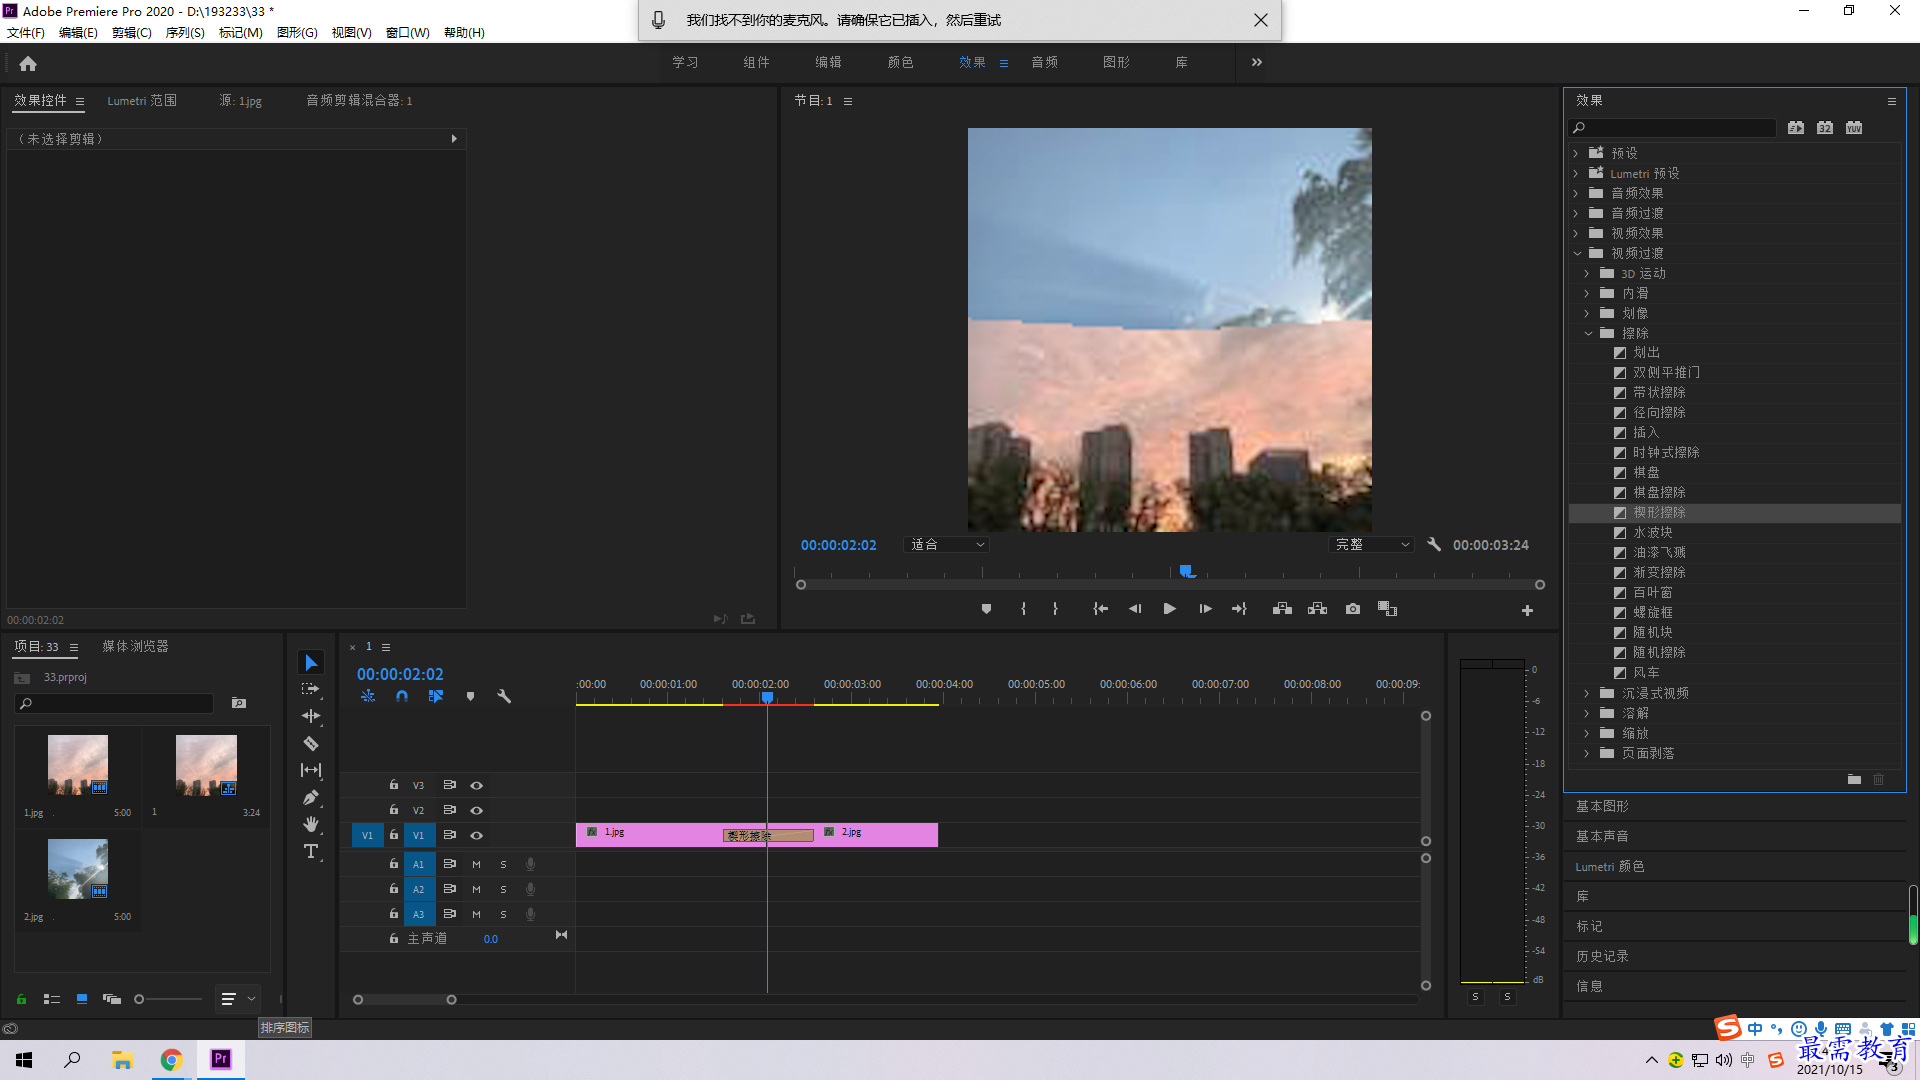This screenshot has width=1920, height=1080.
Task: Click Accelerated Effects filter icon
Action: [1796, 128]
